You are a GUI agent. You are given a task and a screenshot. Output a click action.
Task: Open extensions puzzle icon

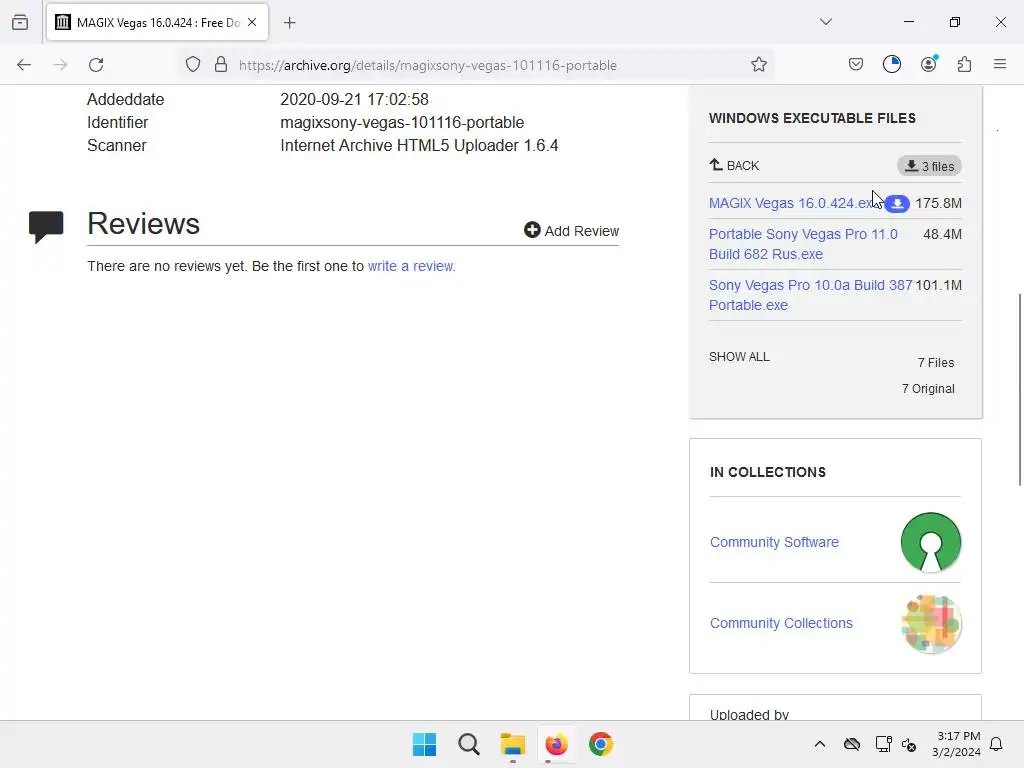click(965, 64)
